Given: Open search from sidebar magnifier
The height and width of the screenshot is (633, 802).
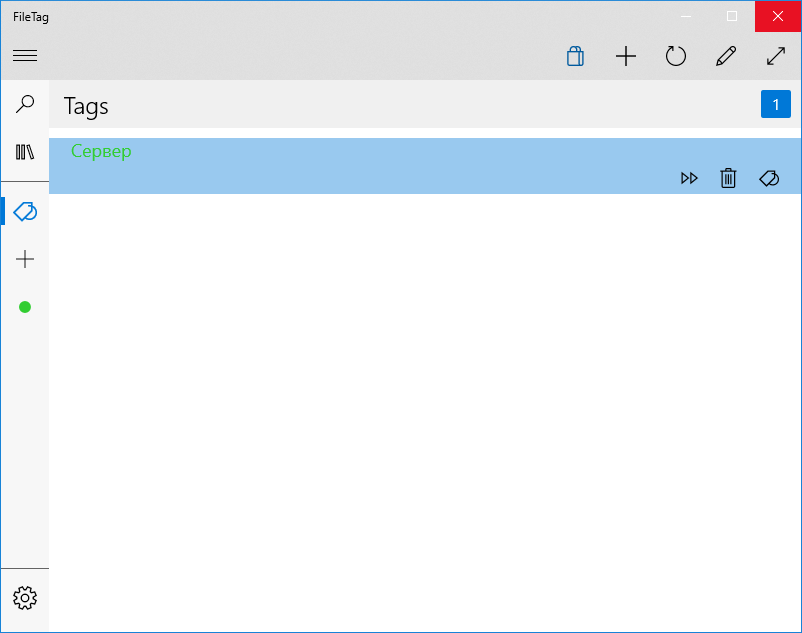Looking at the screenshot, I should (x=25, y=104).
